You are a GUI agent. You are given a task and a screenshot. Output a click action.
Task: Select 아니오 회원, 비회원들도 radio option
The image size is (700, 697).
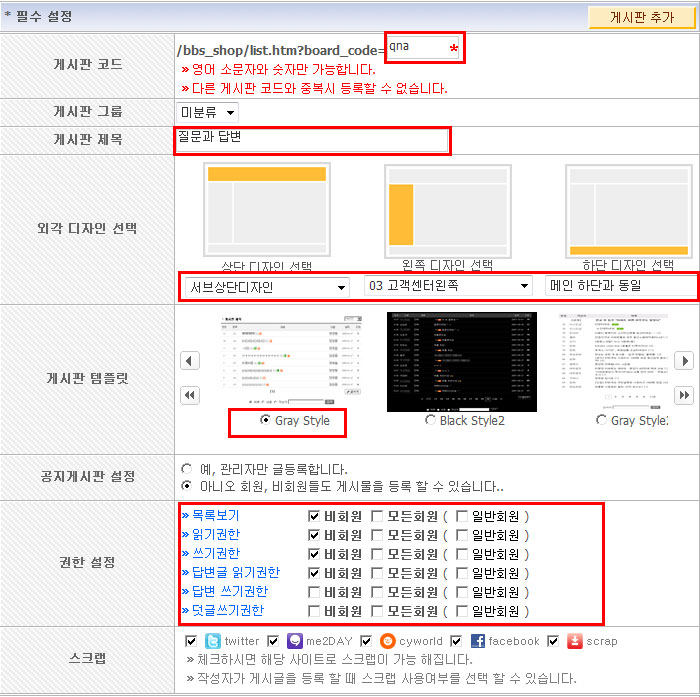pos(187,486)
